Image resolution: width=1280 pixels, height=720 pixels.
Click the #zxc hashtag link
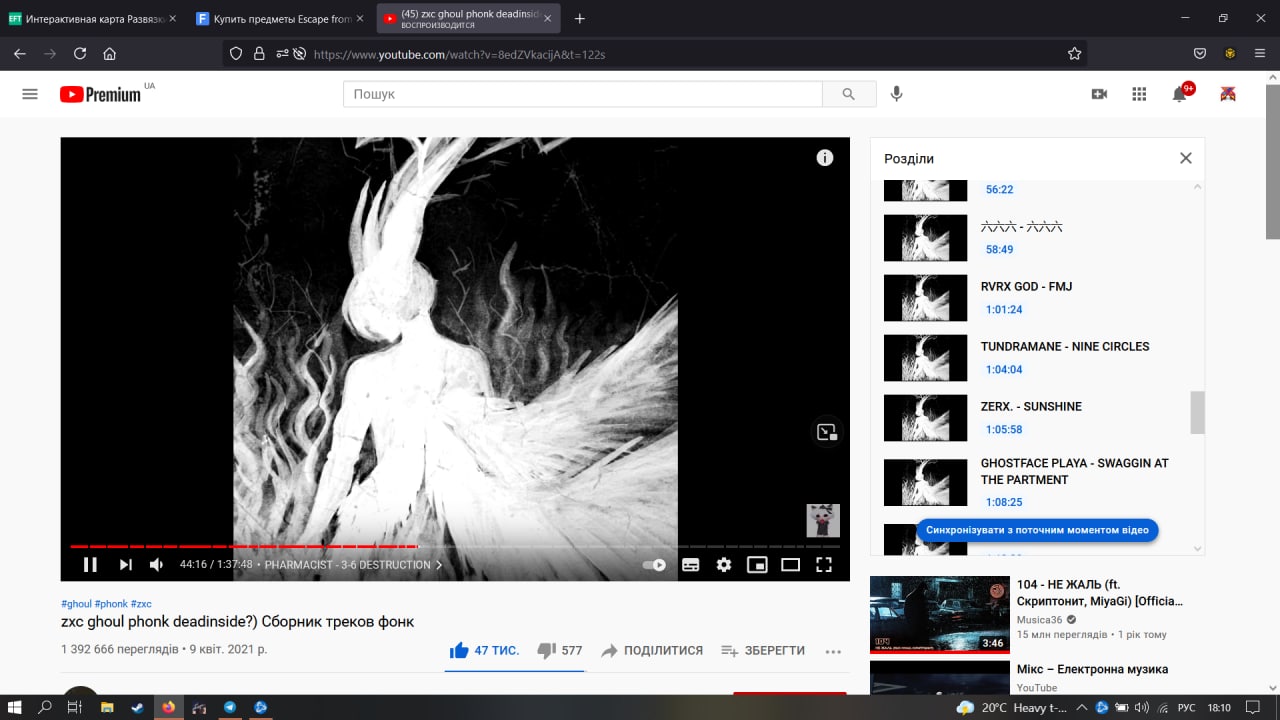tap(141, 604)
